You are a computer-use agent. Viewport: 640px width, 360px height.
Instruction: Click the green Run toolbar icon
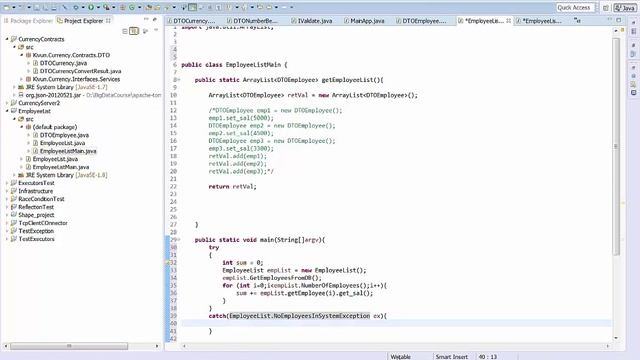pos(91,7)
